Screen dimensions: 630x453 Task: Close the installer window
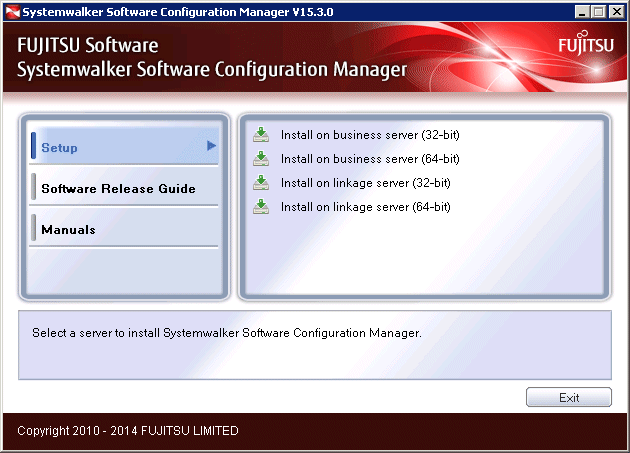(x=617, y=11)
